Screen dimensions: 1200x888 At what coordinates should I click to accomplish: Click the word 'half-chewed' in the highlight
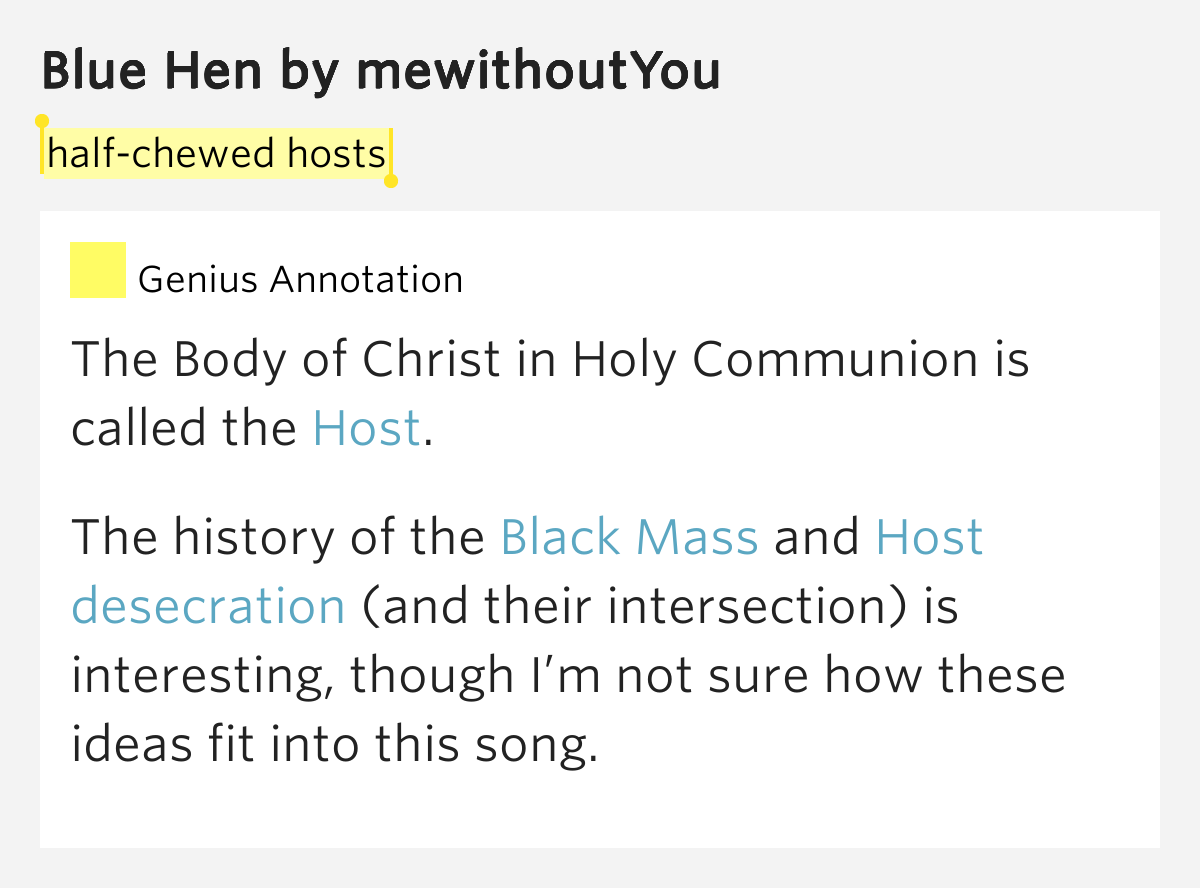point(160,154)
